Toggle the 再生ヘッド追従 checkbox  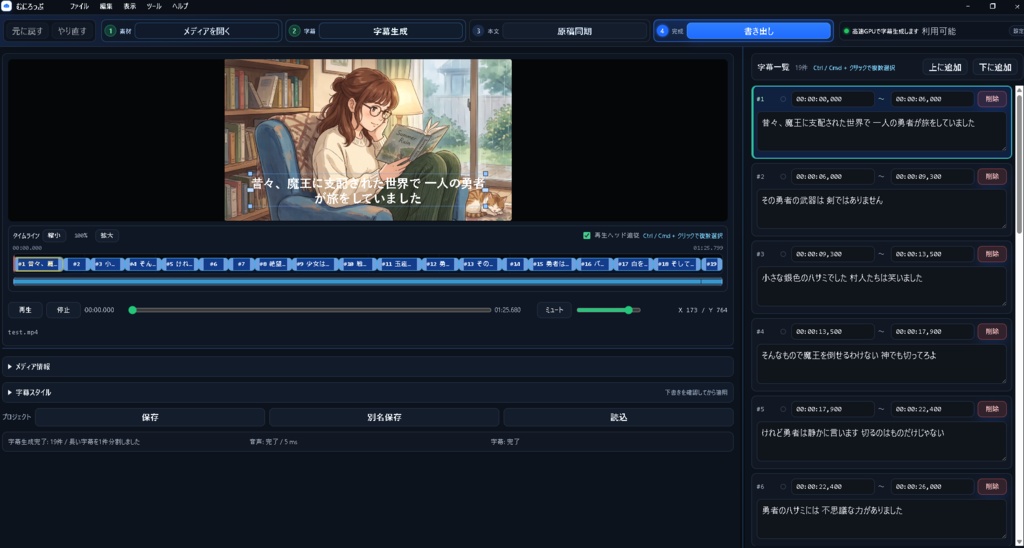586,236
